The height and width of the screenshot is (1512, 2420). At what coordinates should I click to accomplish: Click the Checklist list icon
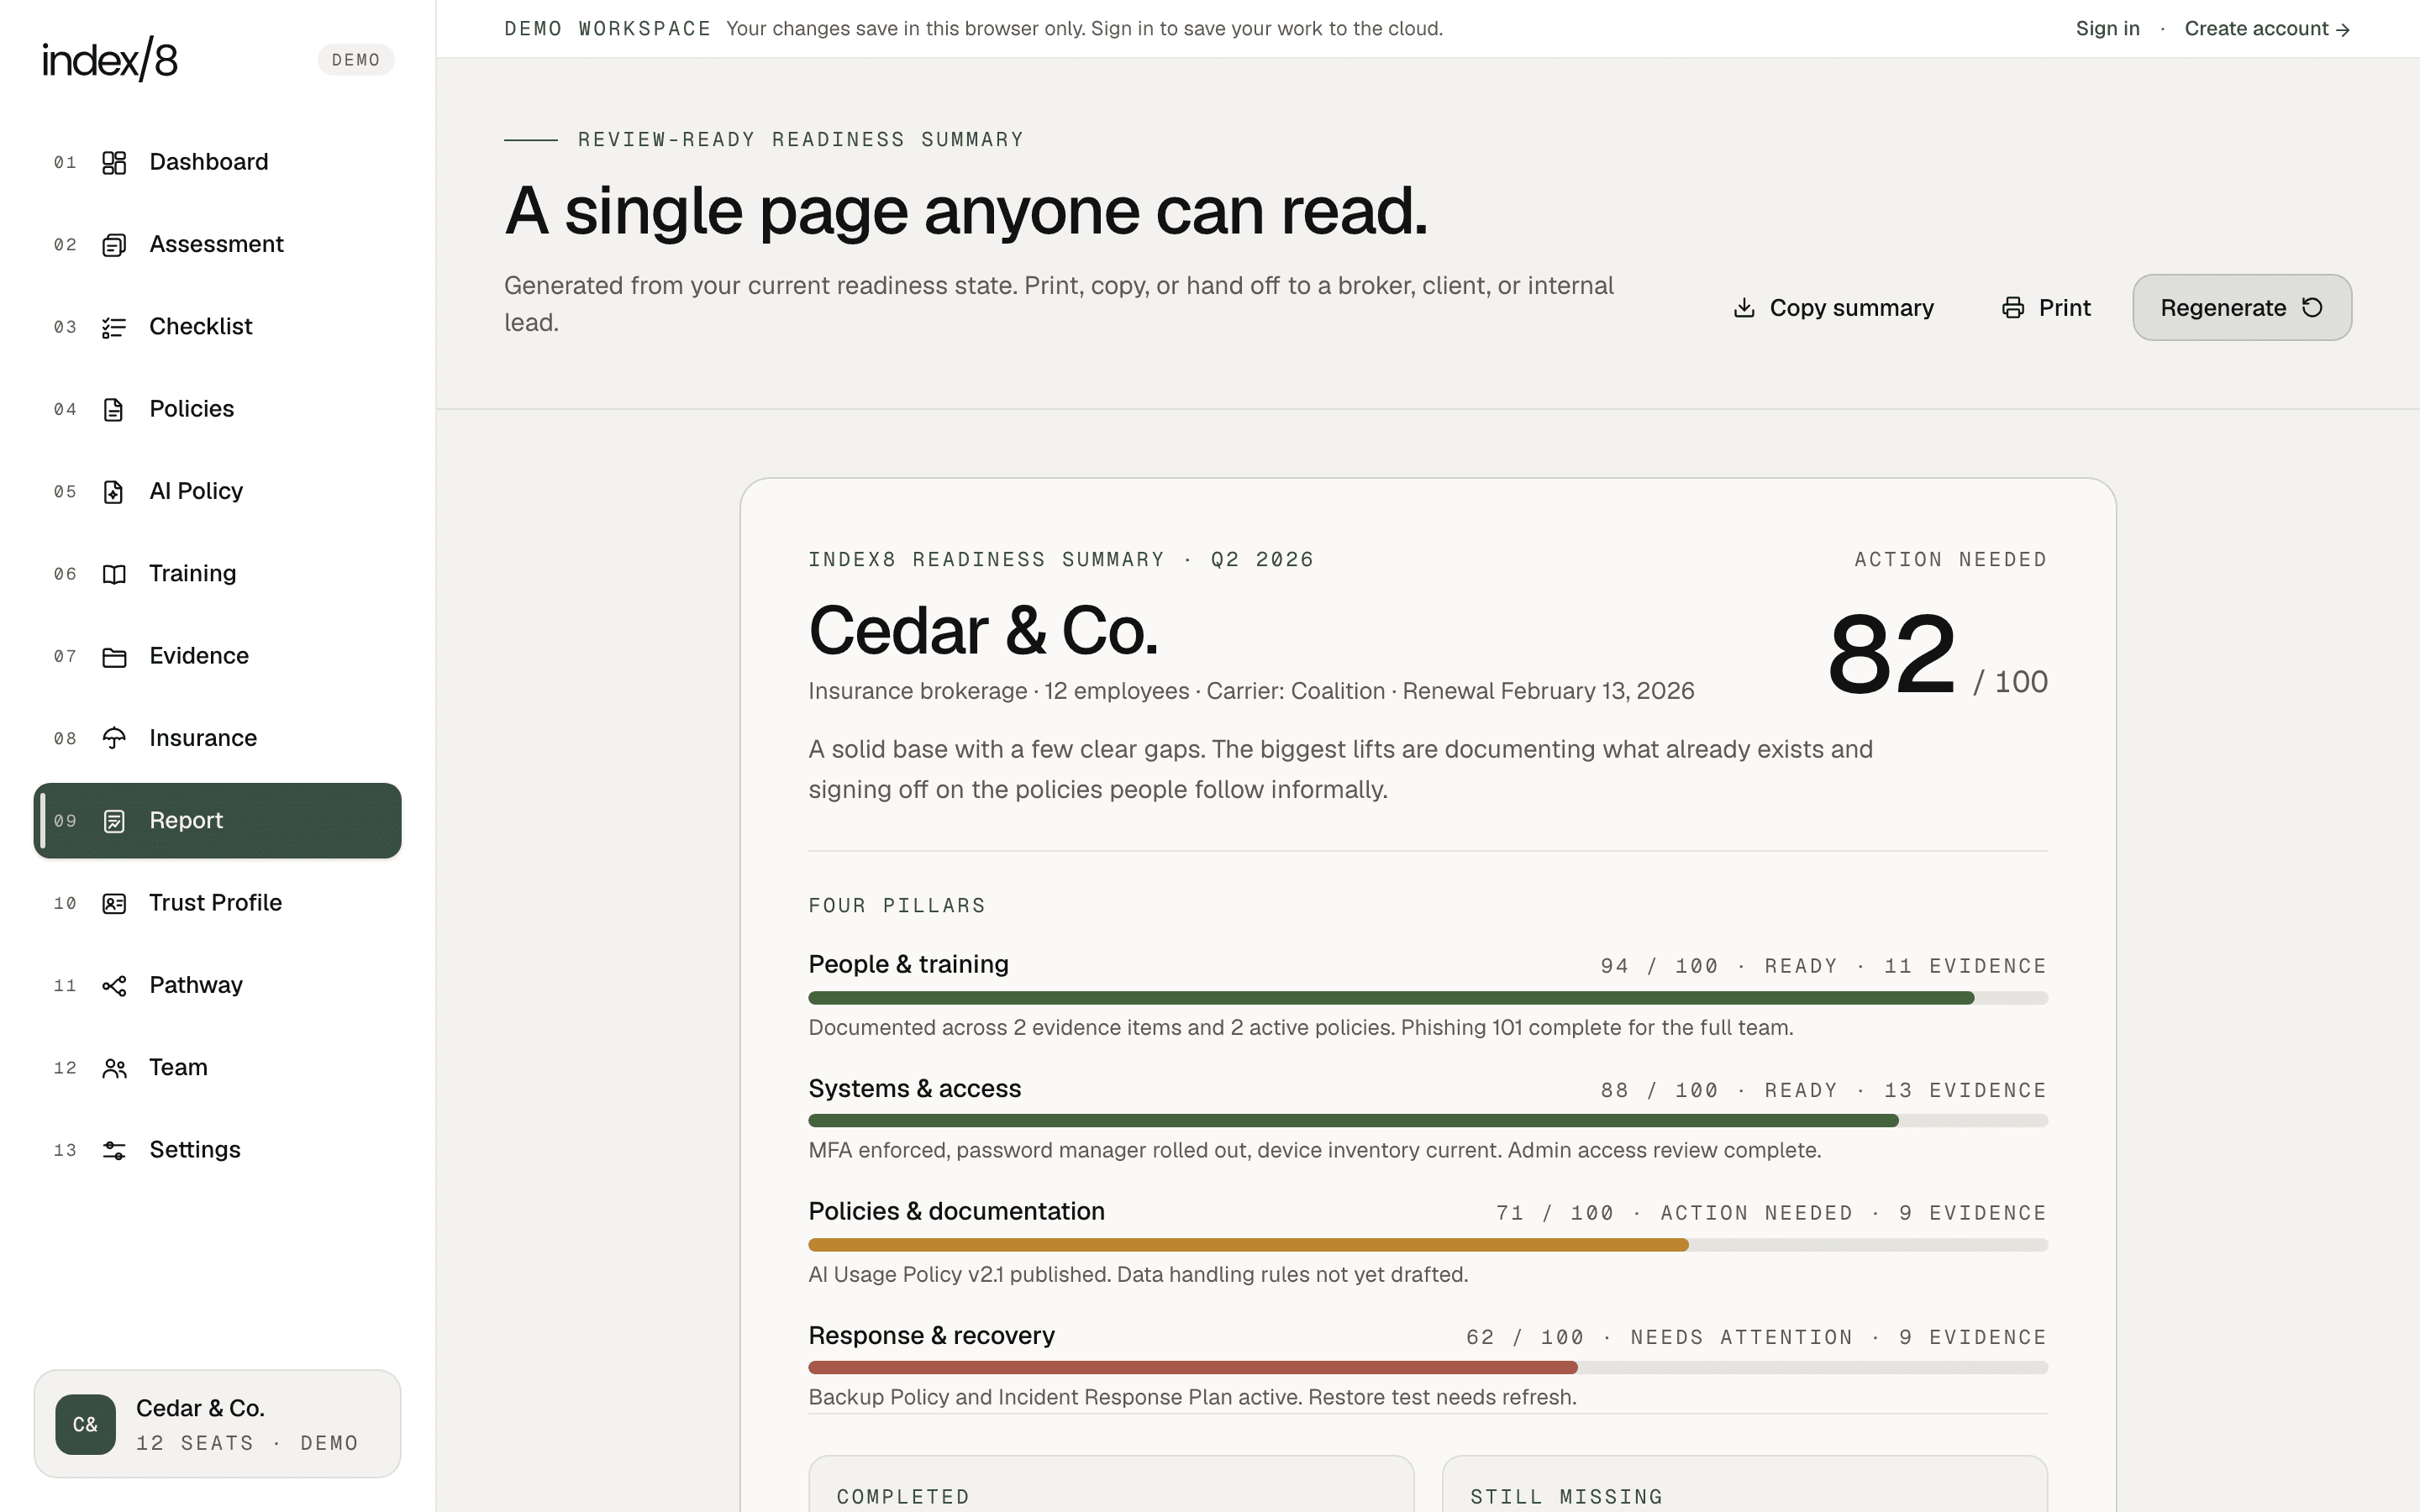[114, 327]
